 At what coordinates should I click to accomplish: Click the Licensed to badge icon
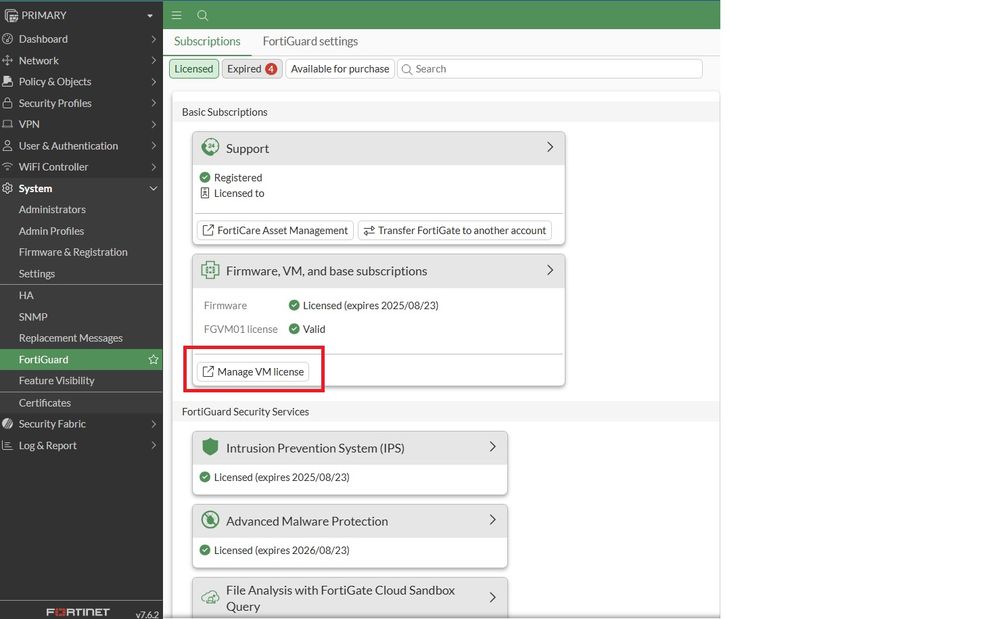tap(205, 193)
